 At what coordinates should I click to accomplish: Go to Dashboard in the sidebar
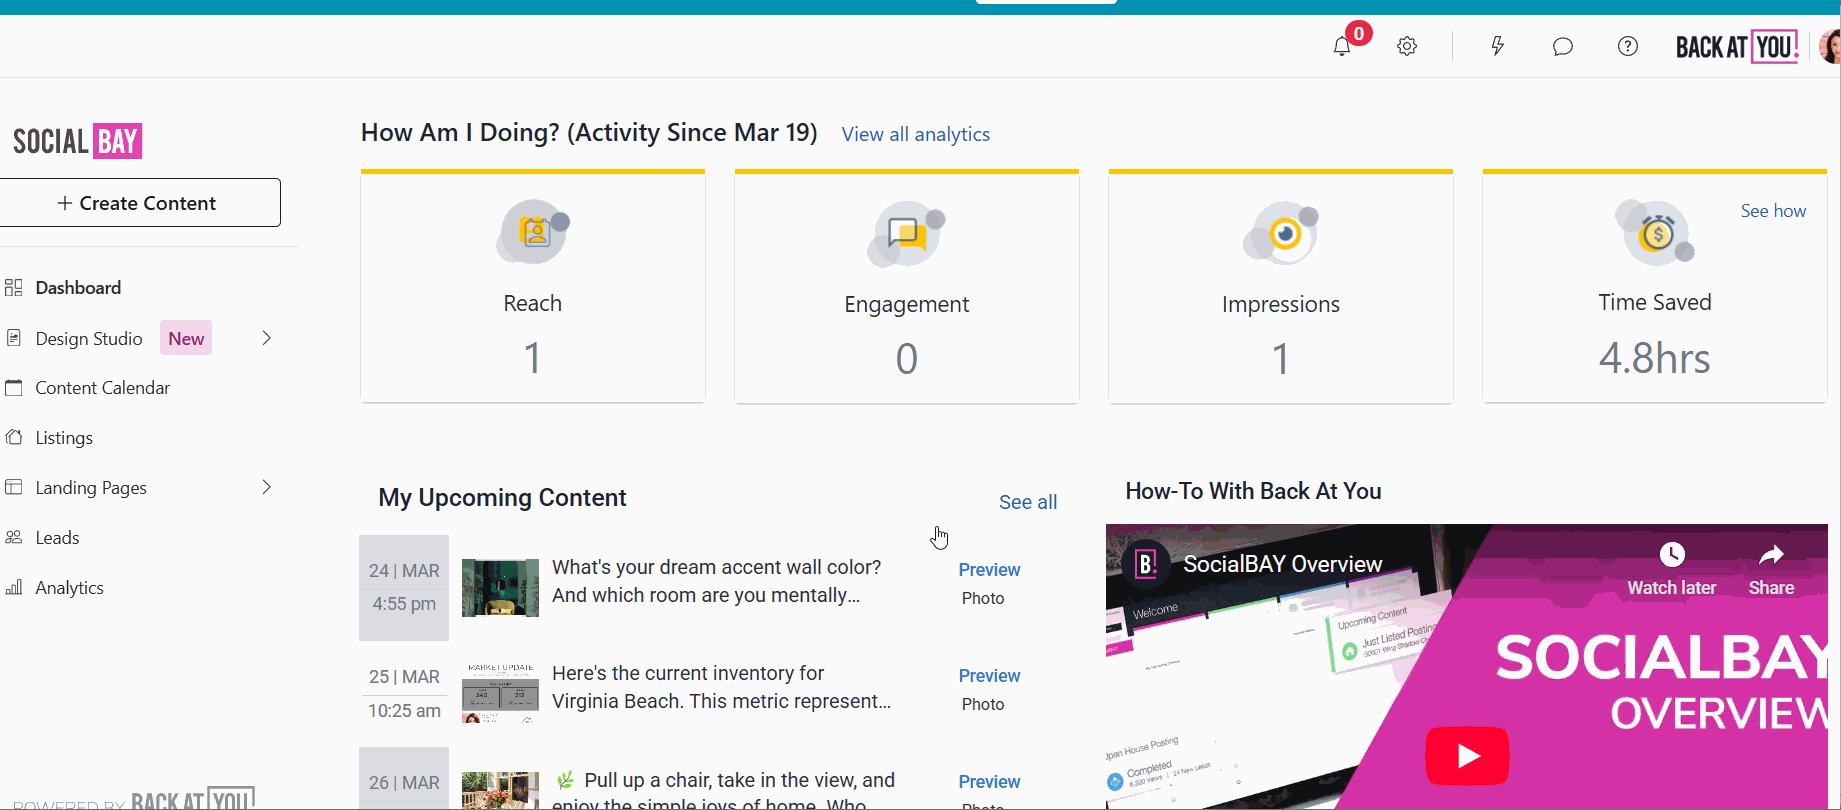[x=78, y=288]
